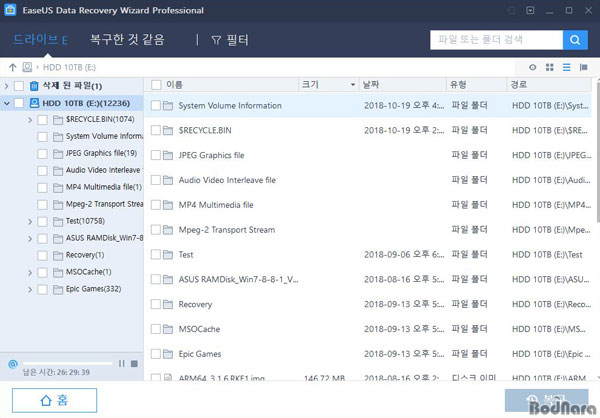Click the HDD 10TB drive icon in tree
The width and height of the screenshot is (600, 418).
click(x=34, y=103)
